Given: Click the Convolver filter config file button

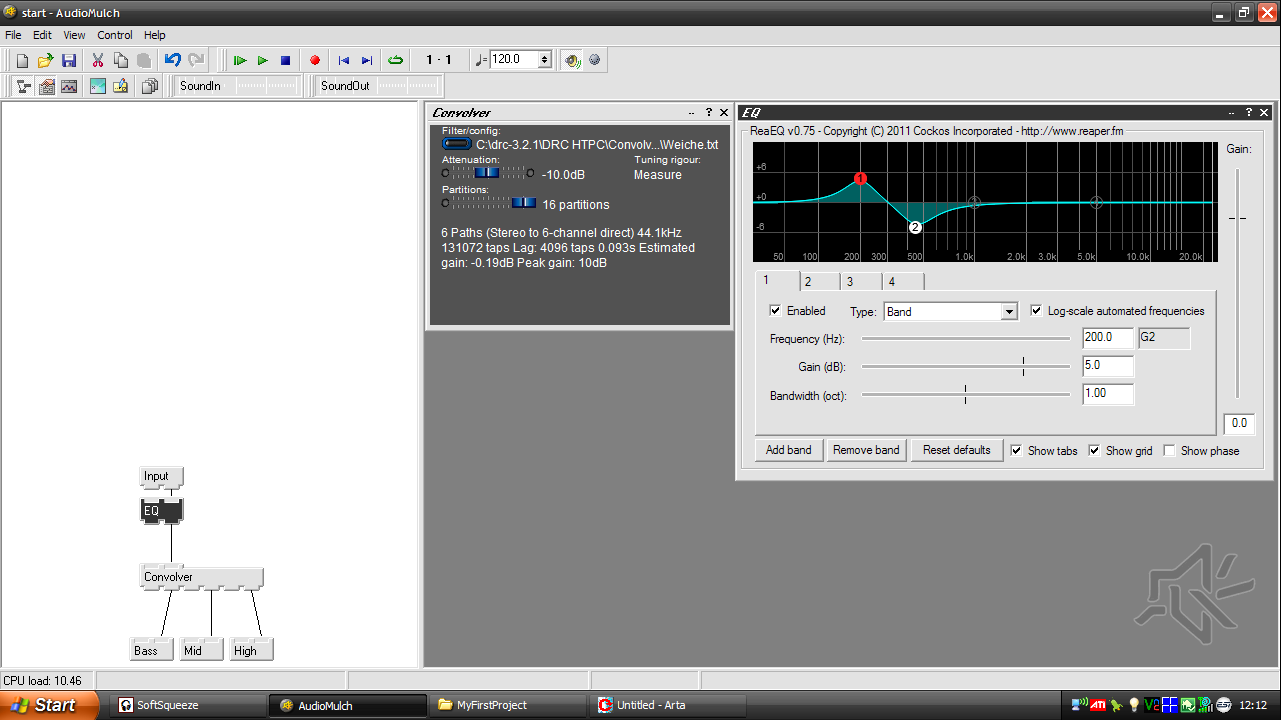Looking at the screenshot, I should pyautogui.click(x=457, y=144).
